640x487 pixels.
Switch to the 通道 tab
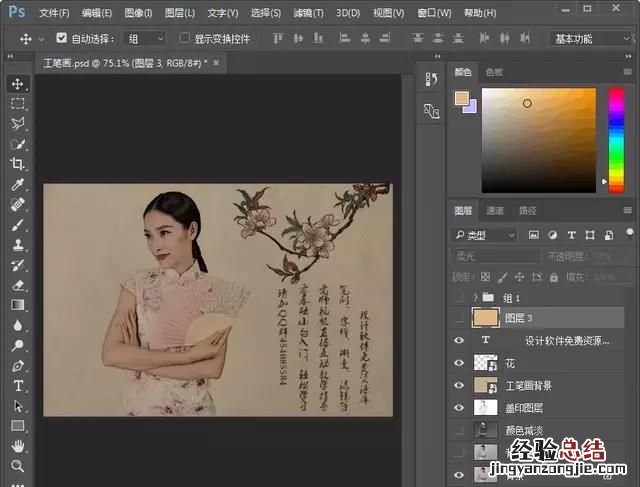tap(495, 211)
